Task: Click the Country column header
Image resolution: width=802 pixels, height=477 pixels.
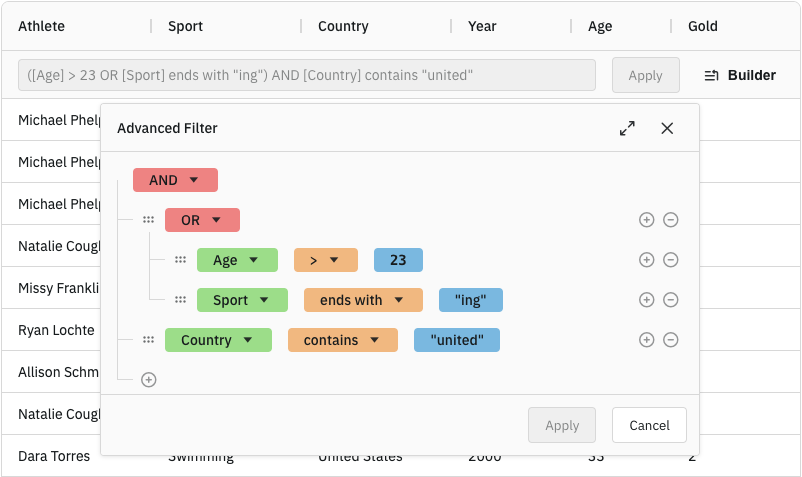Action: pyautogui.click(x=343, y=26)
